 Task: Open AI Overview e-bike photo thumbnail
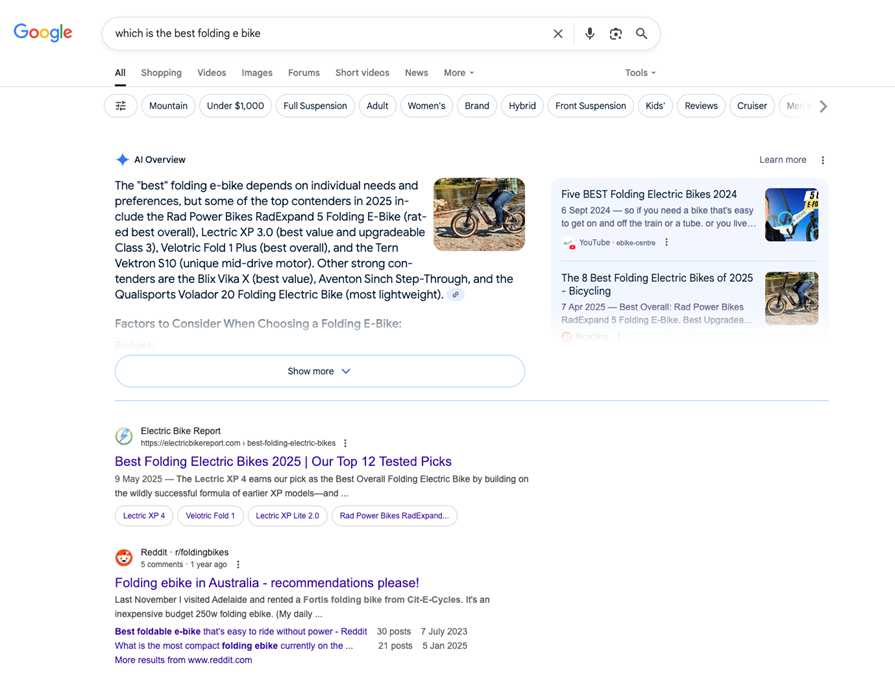click(x=479, y=214)
